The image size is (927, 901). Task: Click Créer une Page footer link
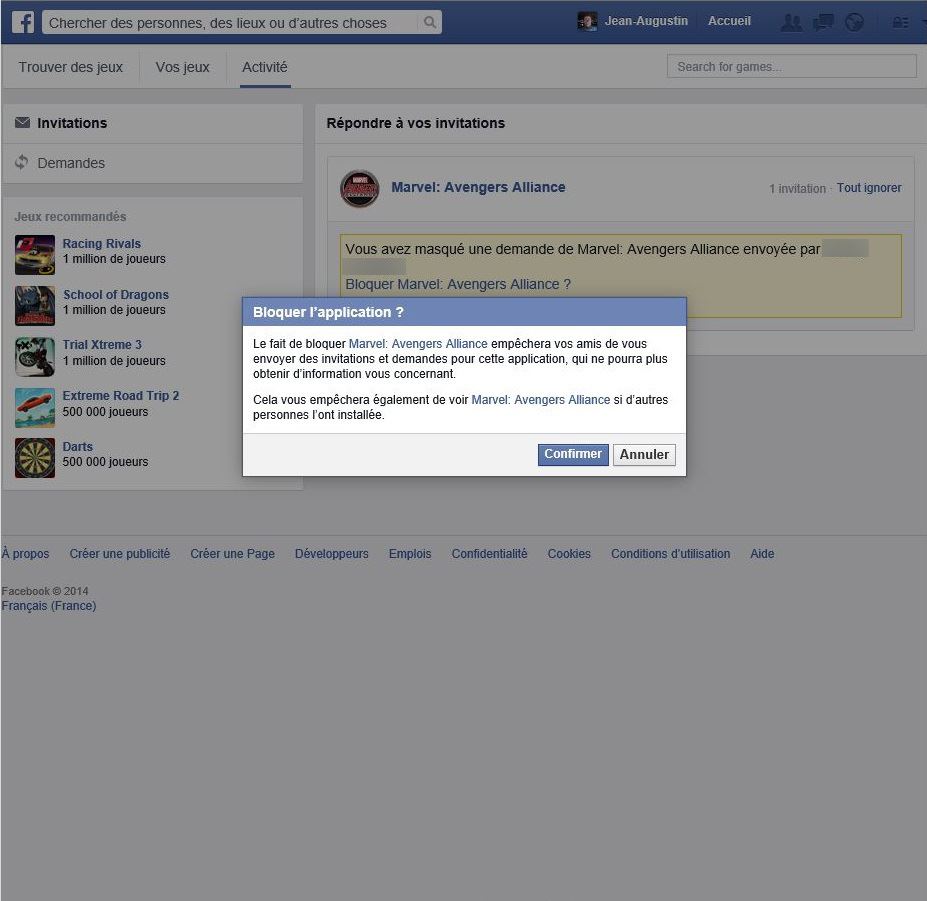(x=232, y=554)
